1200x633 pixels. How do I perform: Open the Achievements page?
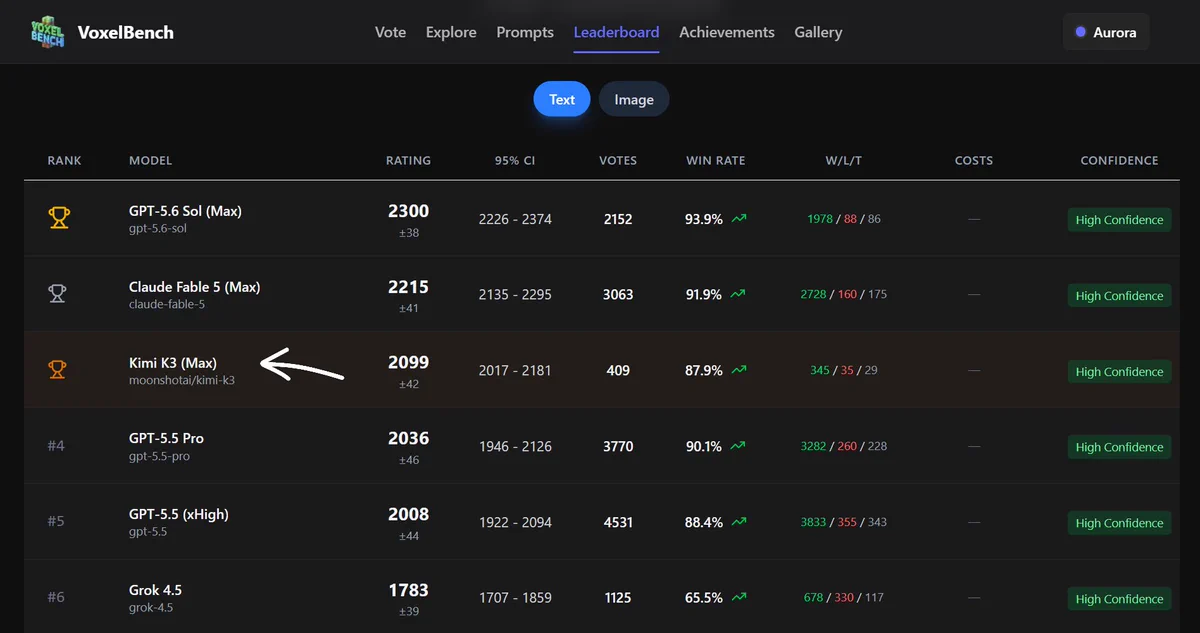727,32
